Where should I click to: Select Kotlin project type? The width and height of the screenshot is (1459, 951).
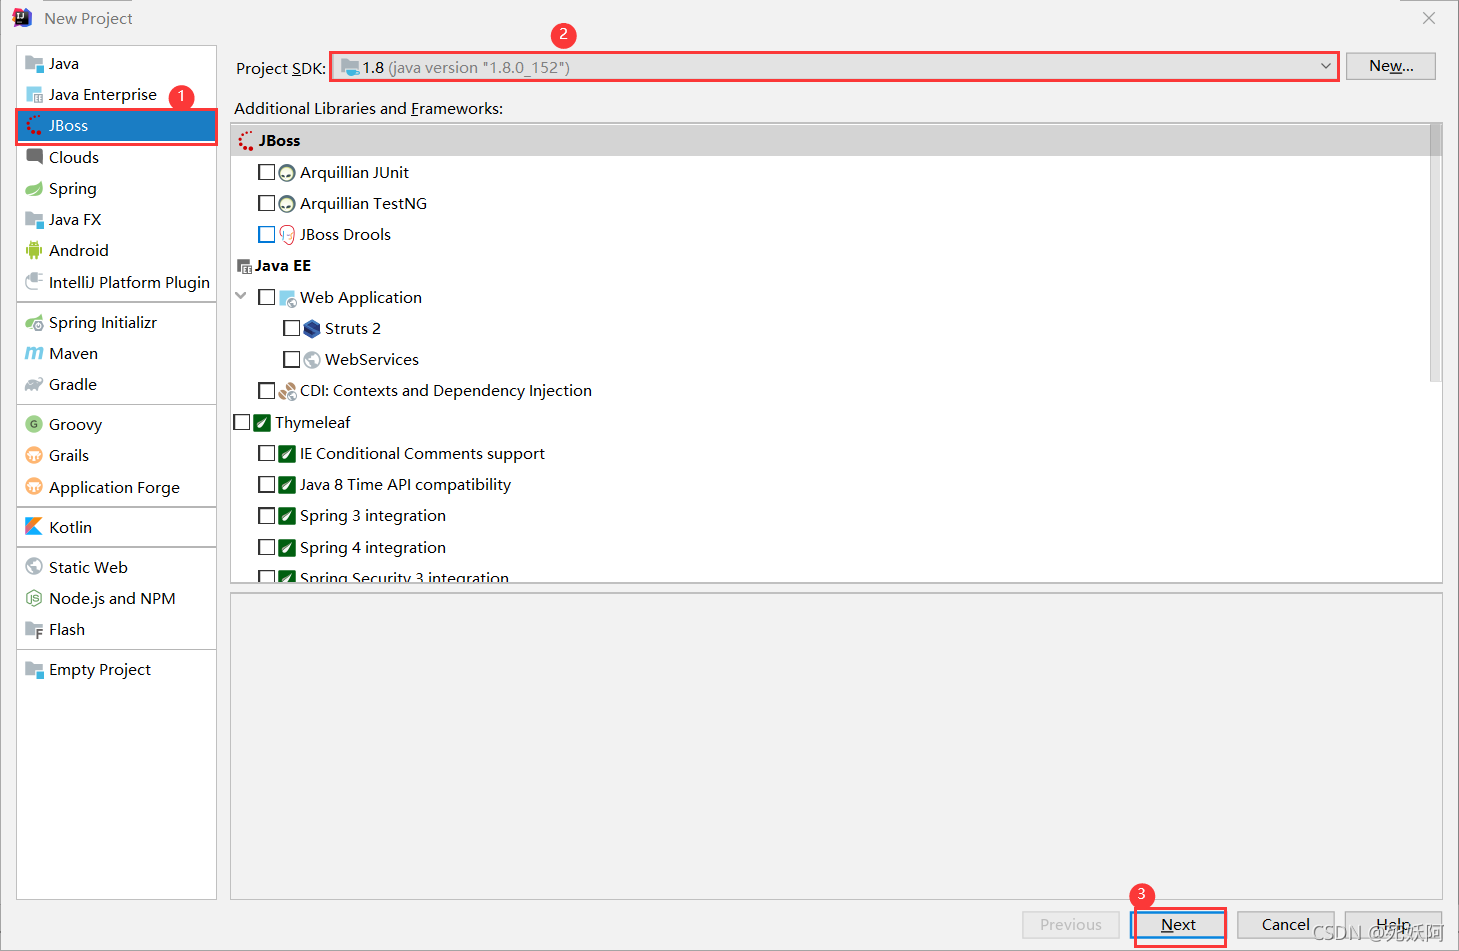click(116, 527)
